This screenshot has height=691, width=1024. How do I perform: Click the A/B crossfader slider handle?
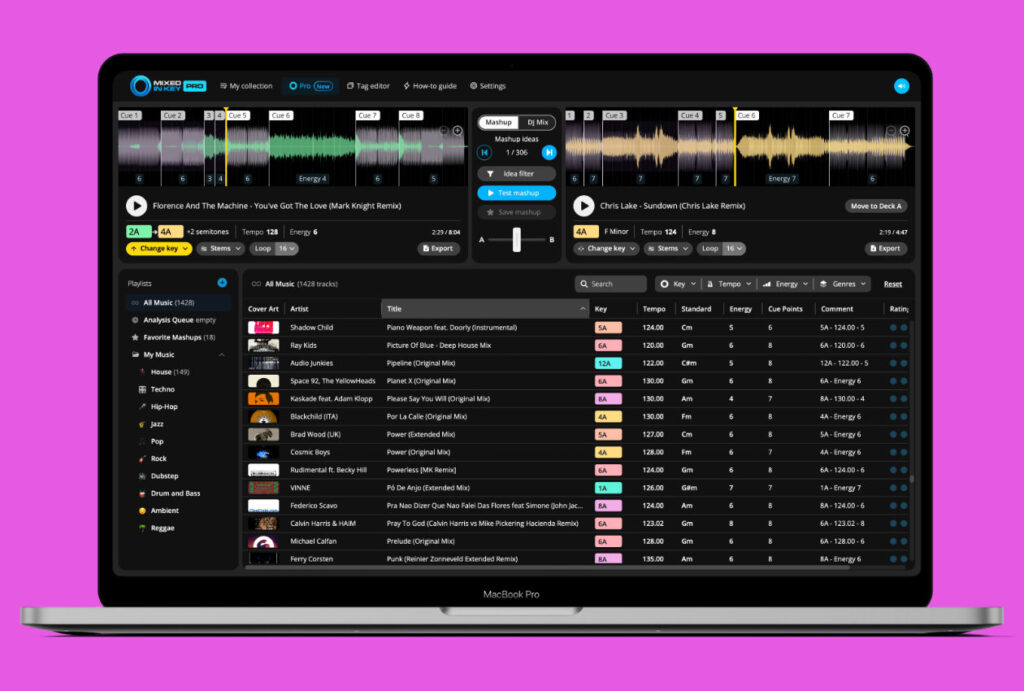517,240
